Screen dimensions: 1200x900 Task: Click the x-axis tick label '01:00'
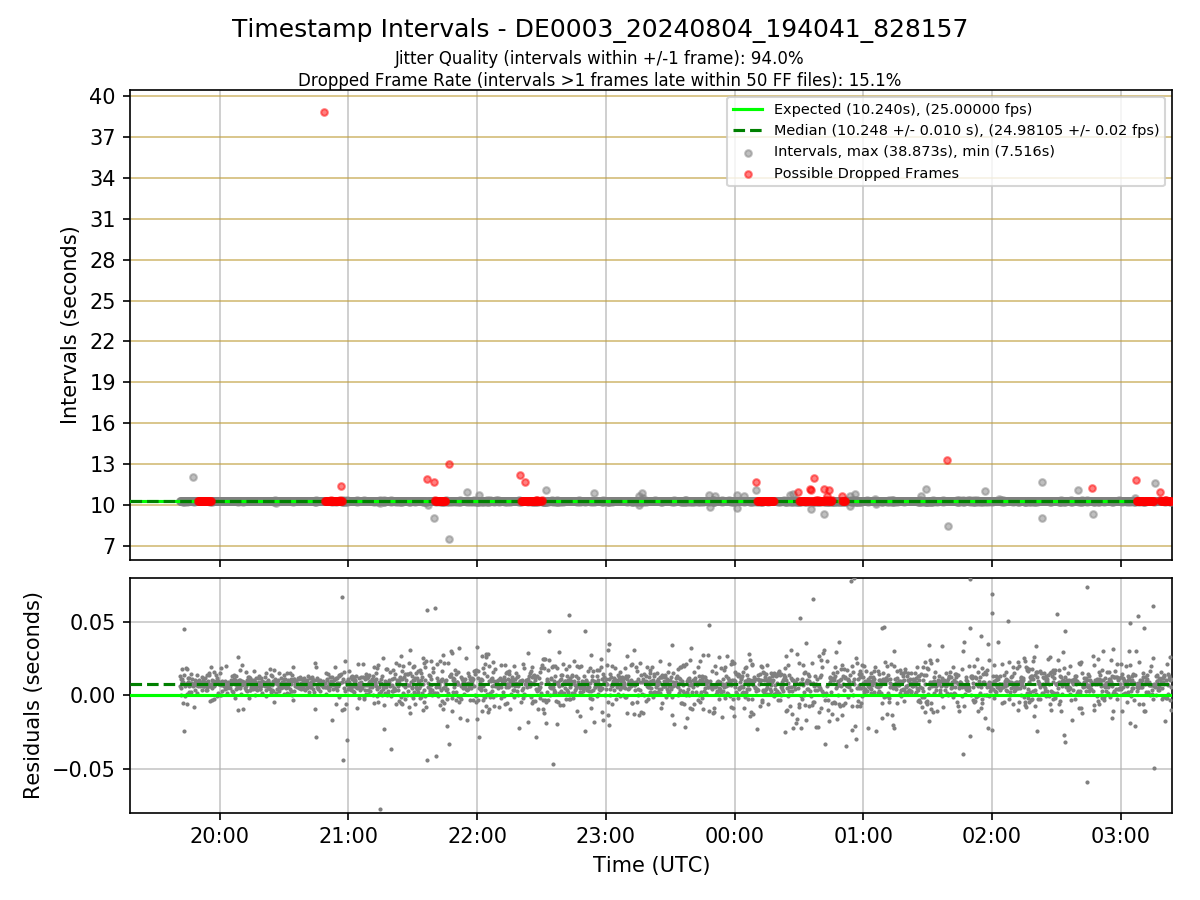click(863, 835)
